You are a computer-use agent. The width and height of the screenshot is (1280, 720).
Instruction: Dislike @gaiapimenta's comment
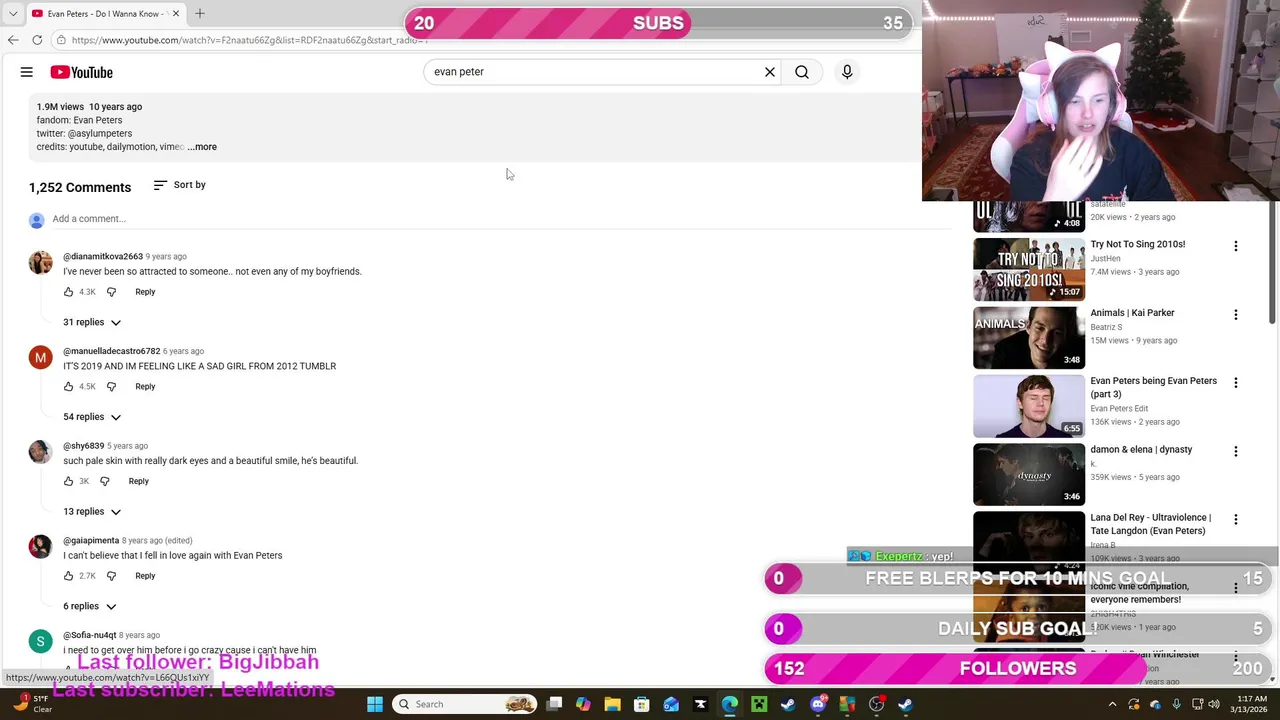tap(111, 576)
